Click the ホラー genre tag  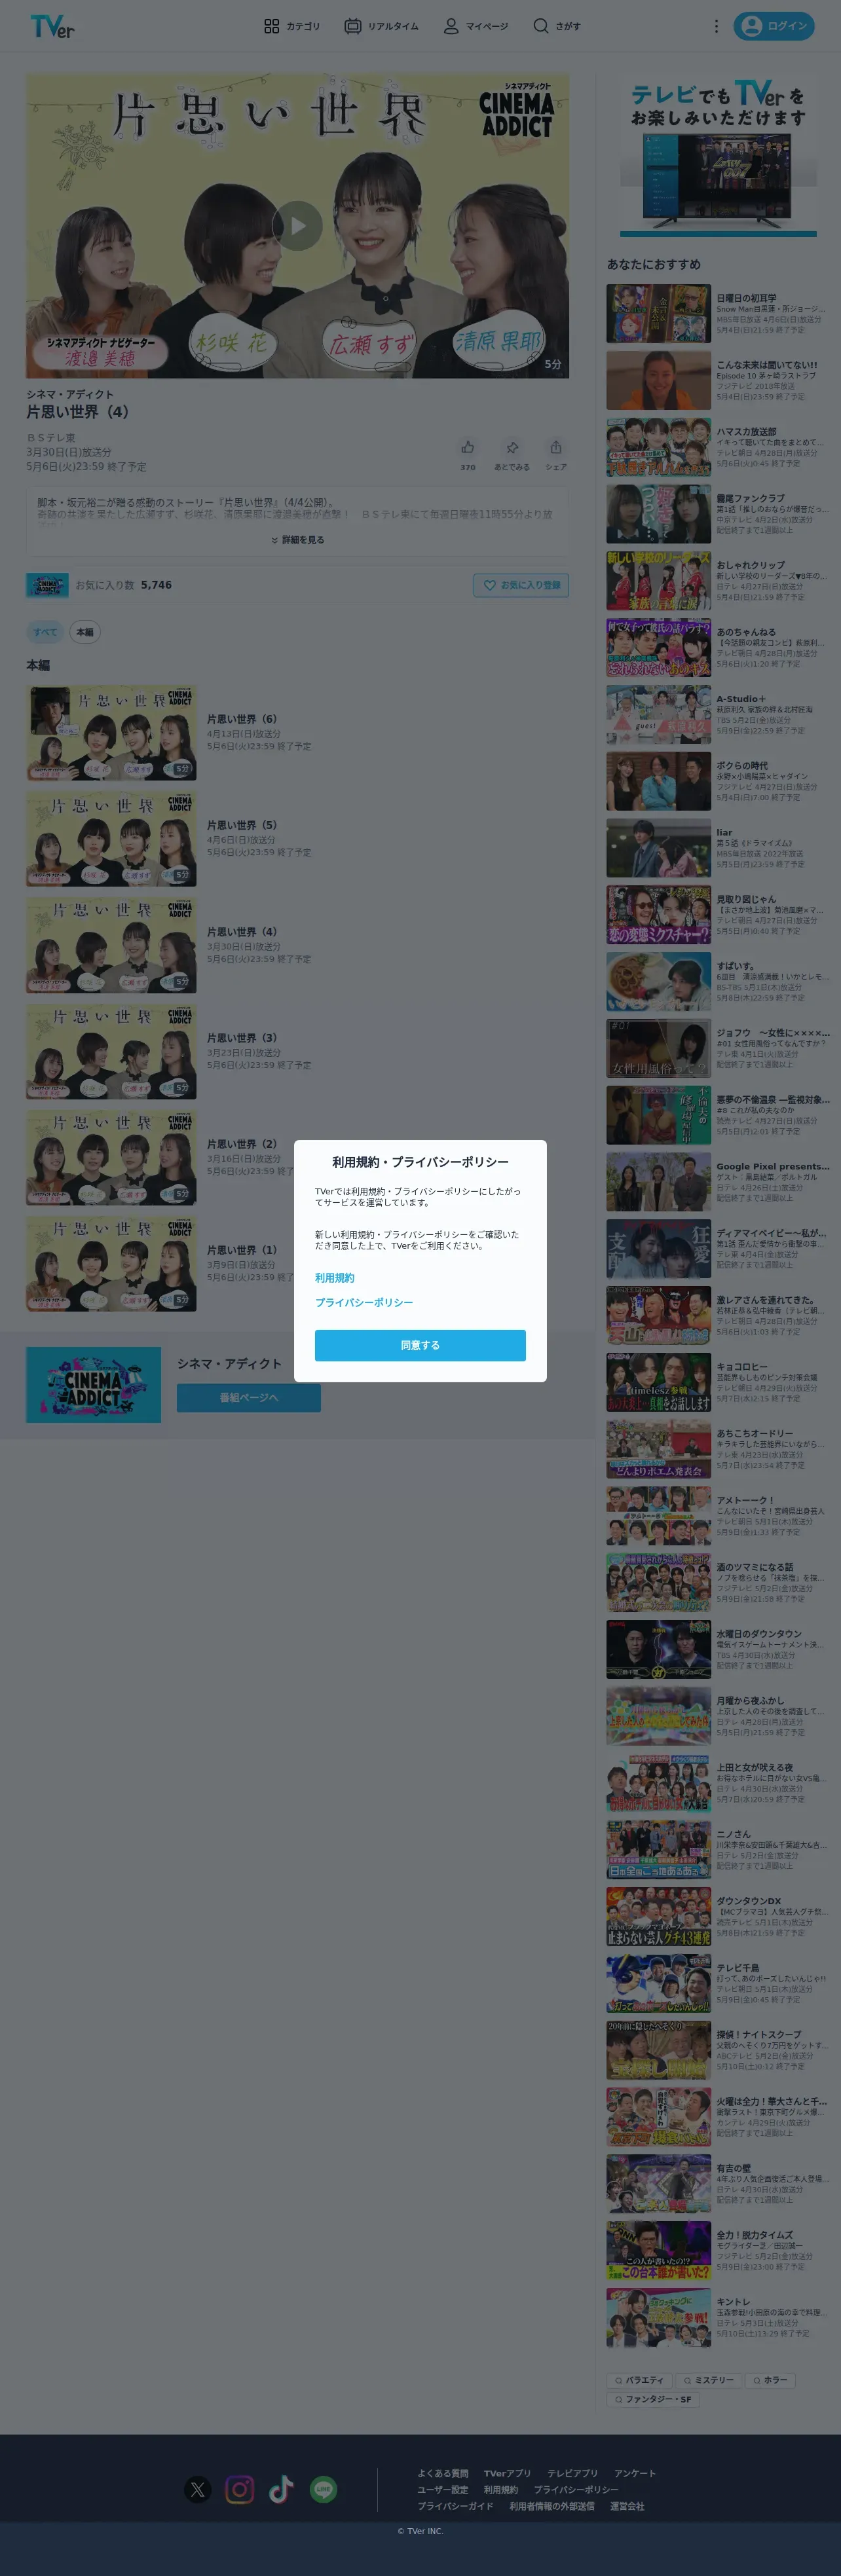[x=770, y=2380]
